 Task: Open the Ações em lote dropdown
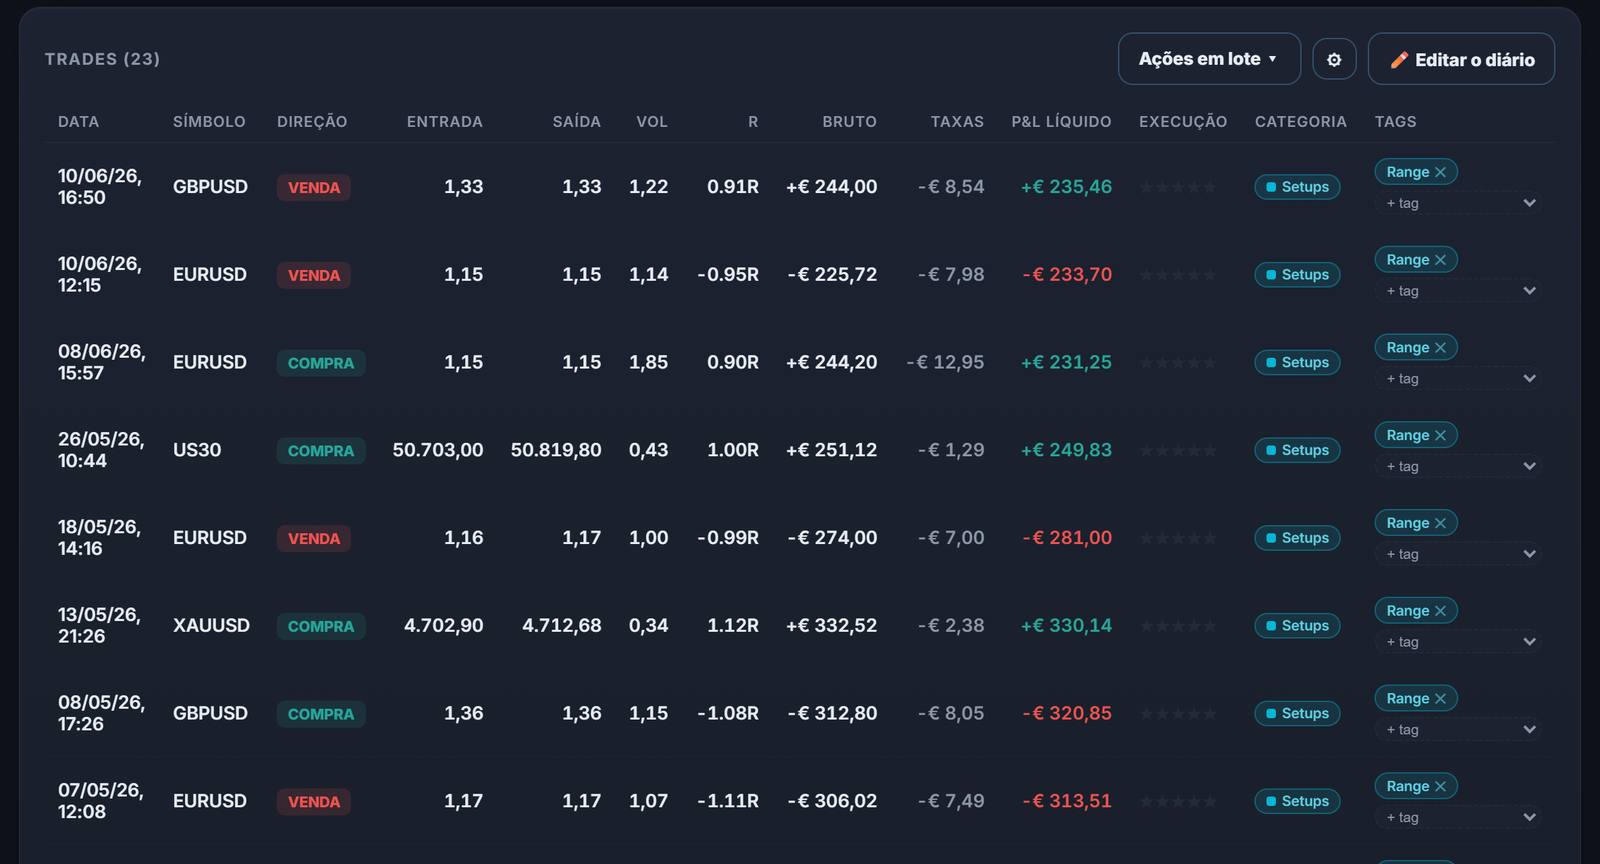coord(1209,59)
